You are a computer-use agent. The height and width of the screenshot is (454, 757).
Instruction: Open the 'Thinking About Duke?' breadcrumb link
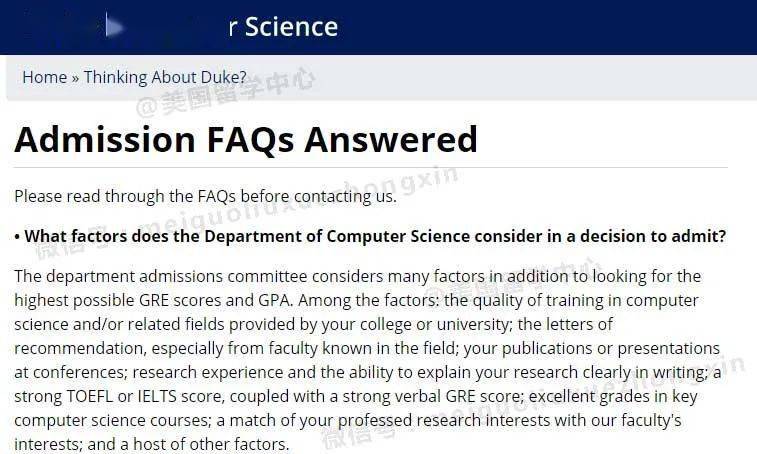pos(165,77)
